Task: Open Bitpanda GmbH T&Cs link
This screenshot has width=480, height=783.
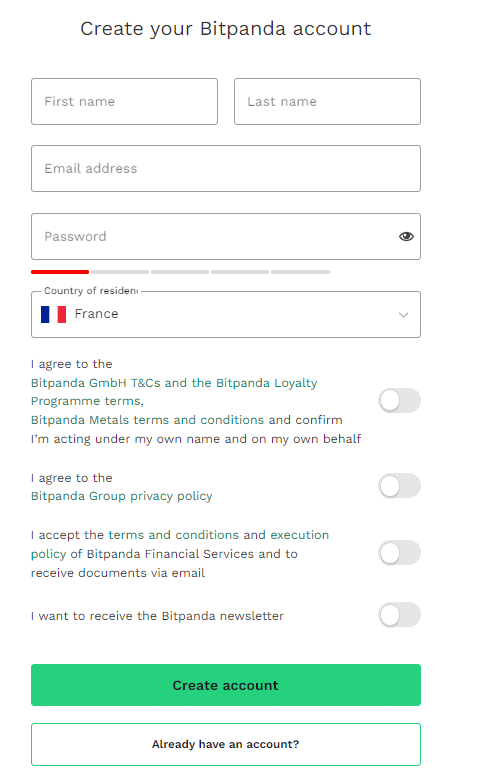Action: pyautogui.click(x=96, y=383)
